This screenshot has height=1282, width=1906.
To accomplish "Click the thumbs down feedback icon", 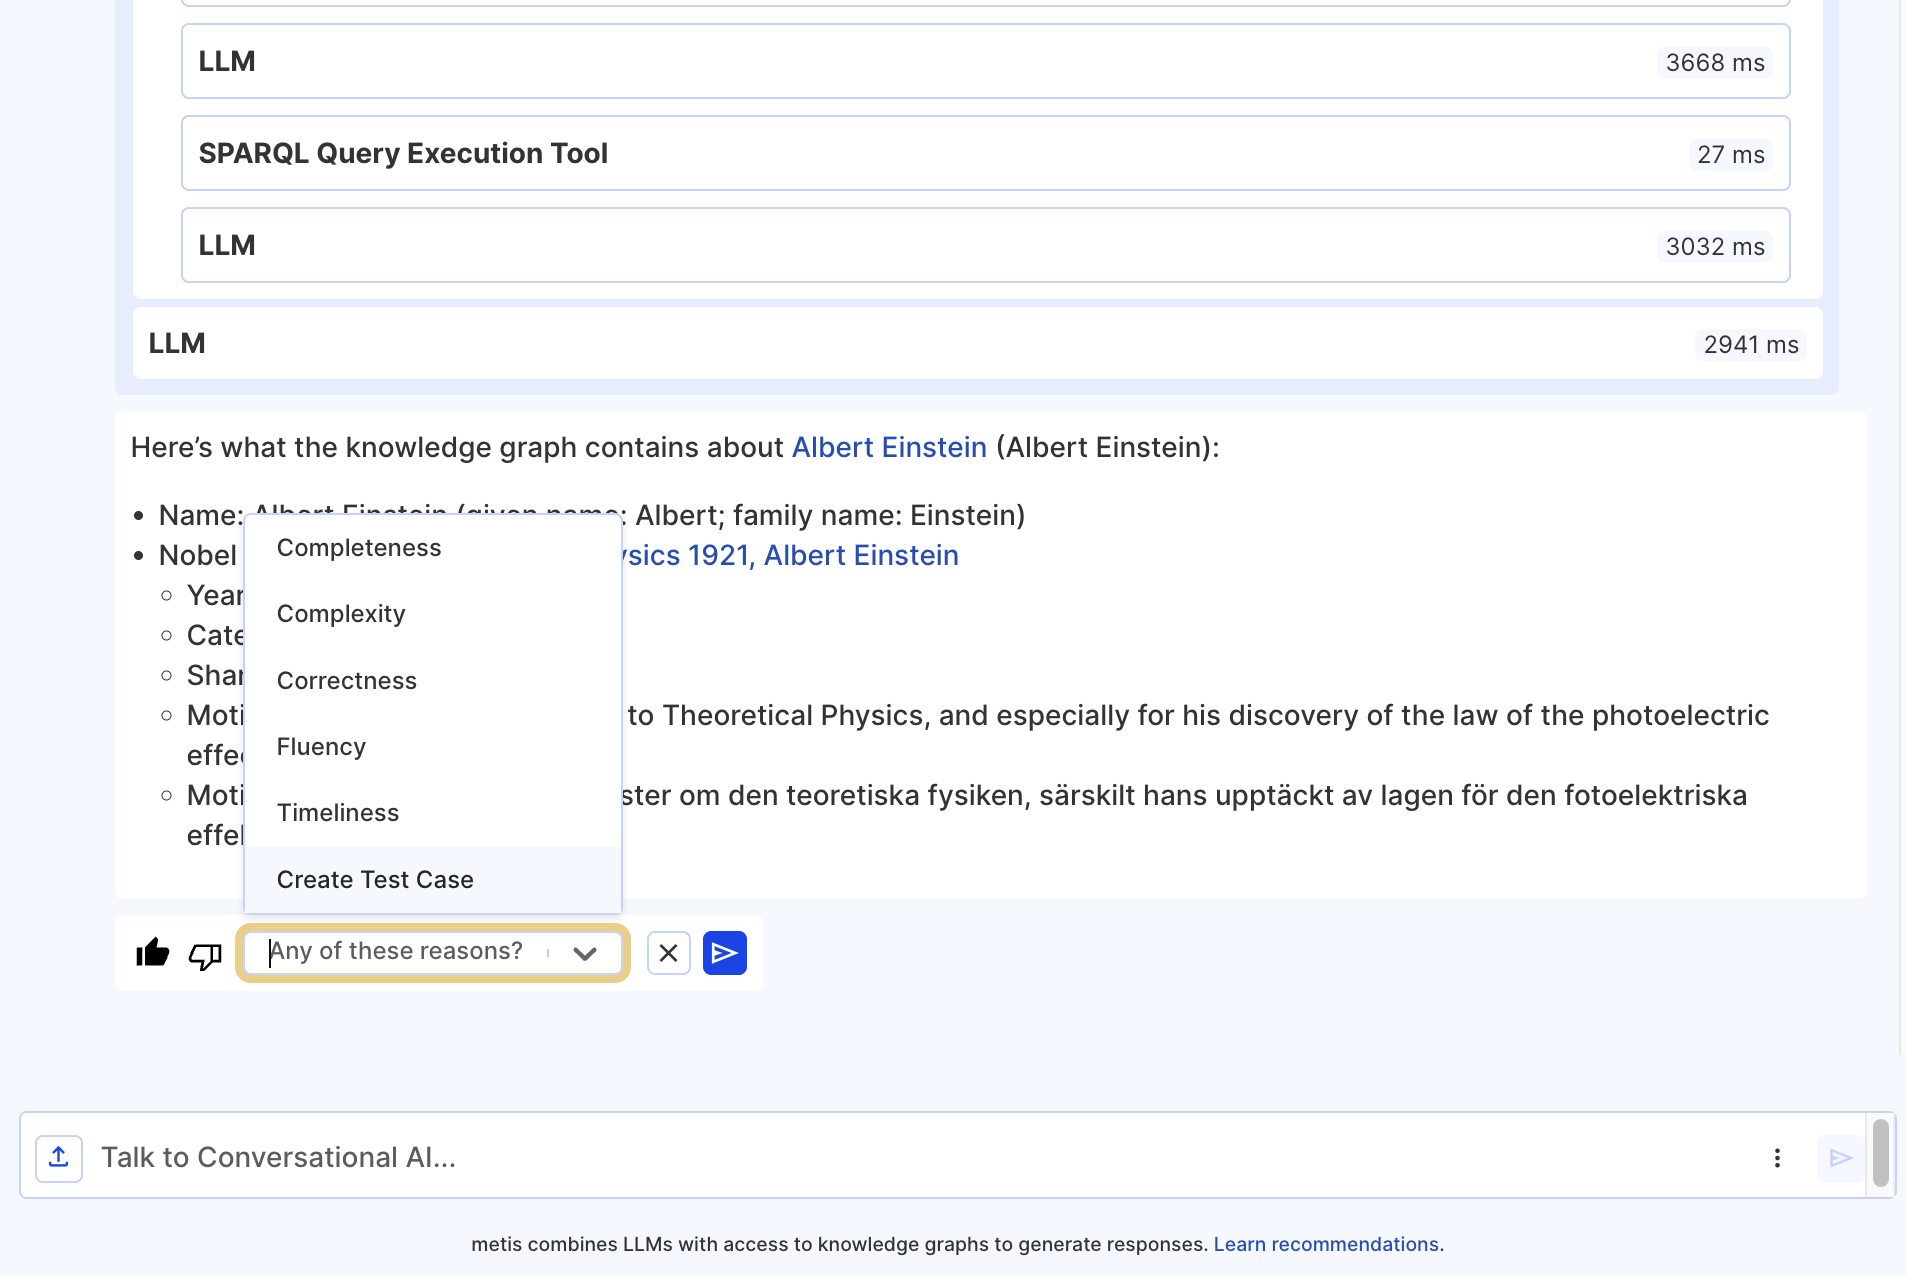I will (205, 955).
